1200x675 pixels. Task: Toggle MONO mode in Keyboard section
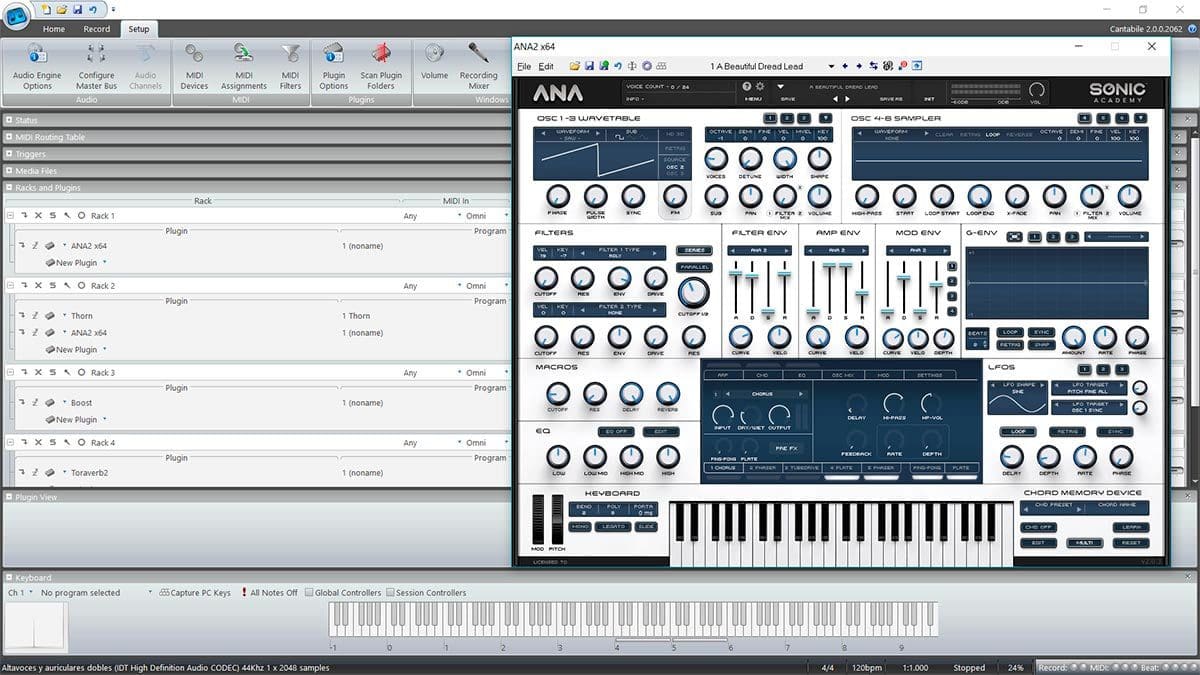tap(580, 527)
